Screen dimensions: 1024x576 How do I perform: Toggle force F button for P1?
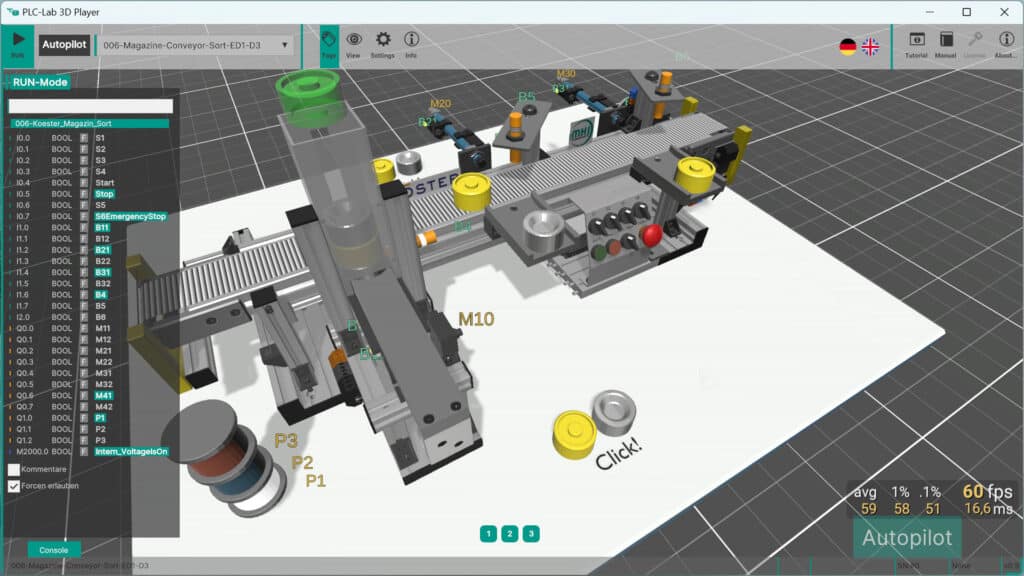coord(84,418)
